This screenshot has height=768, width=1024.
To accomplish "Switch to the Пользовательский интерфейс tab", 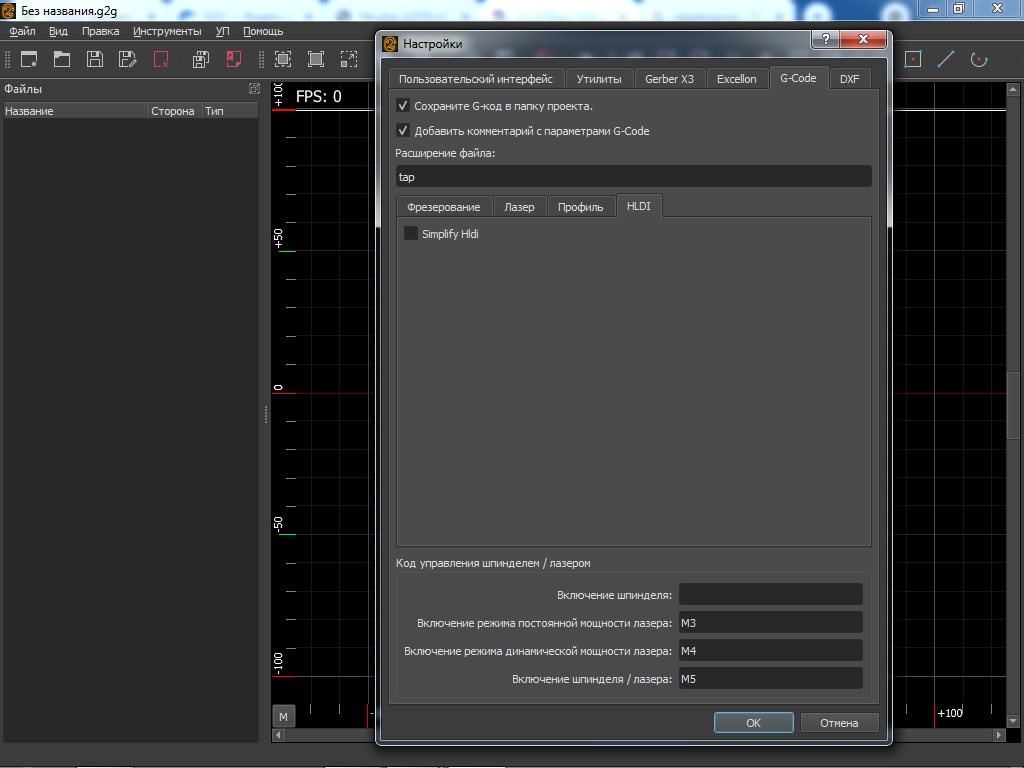I will pos(476,78).
